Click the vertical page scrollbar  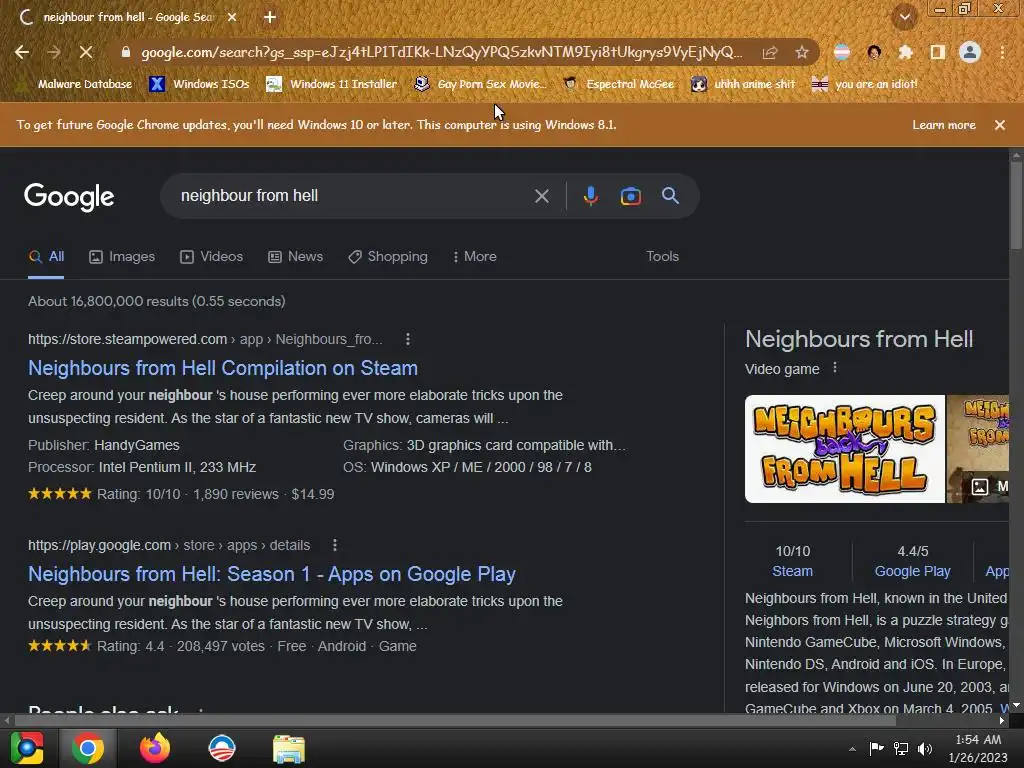click(x=1016, y=204)
